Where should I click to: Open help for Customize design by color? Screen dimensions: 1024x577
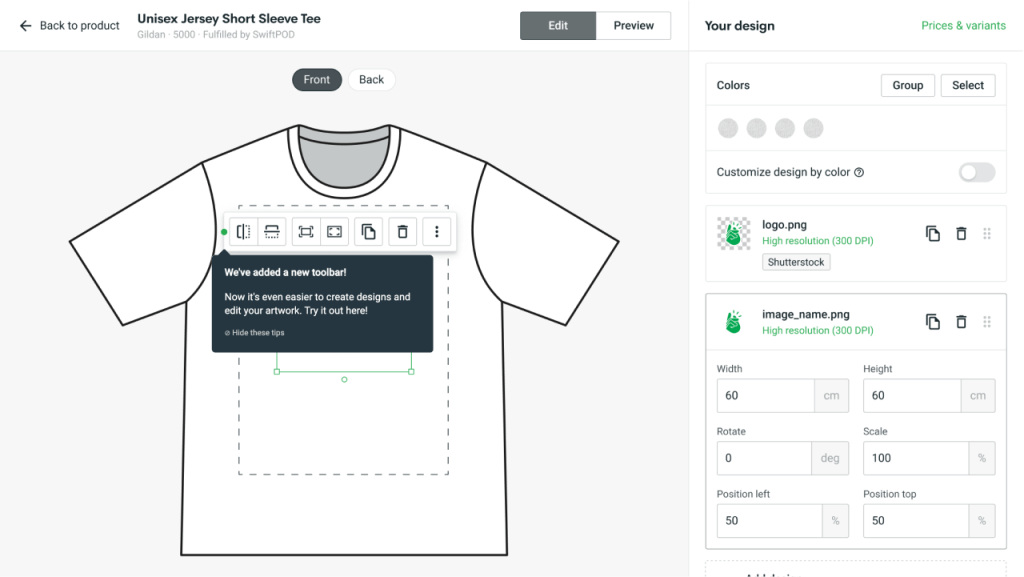point(859,172)
